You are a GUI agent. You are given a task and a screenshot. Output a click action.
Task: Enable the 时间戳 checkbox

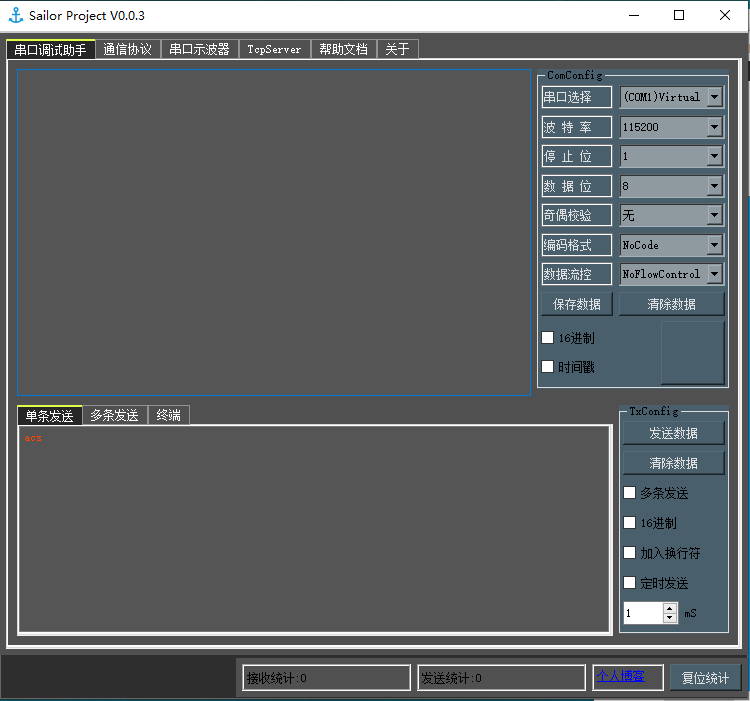[548, 367]
